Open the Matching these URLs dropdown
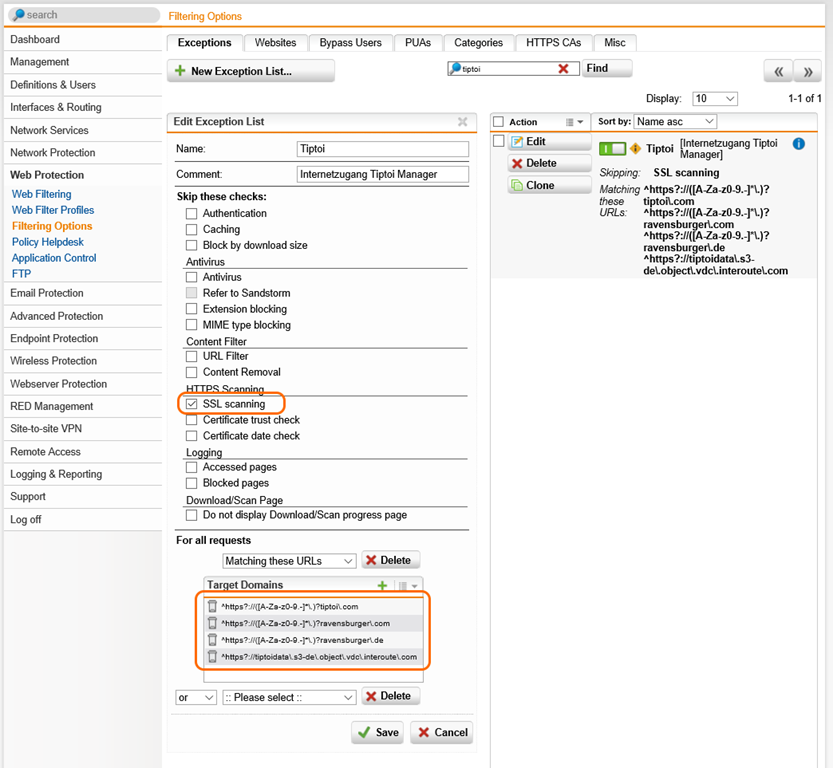Image resolution: width=833 pixels, height=768 pixels. point(289,561)
